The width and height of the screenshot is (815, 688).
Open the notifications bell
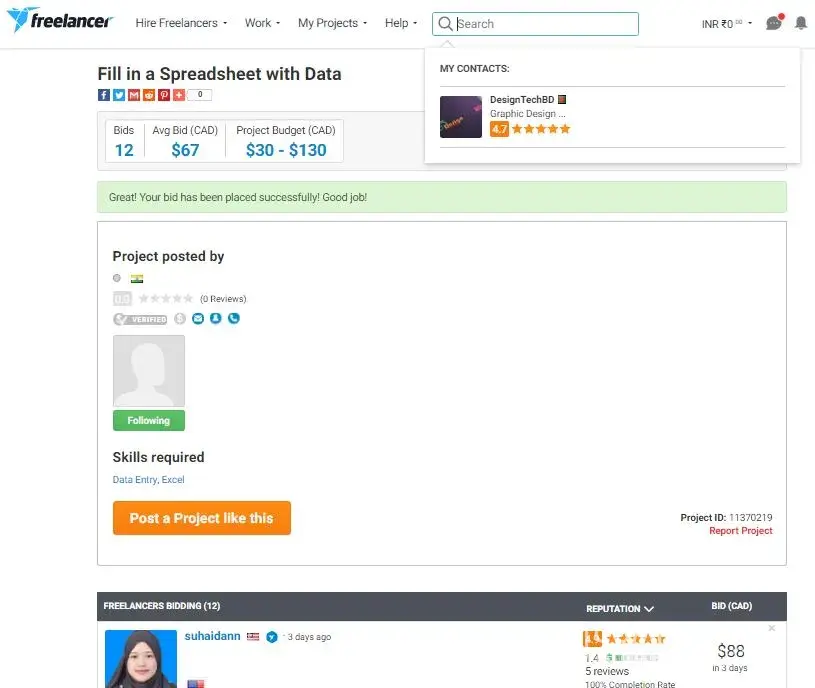tap(801, 23)
